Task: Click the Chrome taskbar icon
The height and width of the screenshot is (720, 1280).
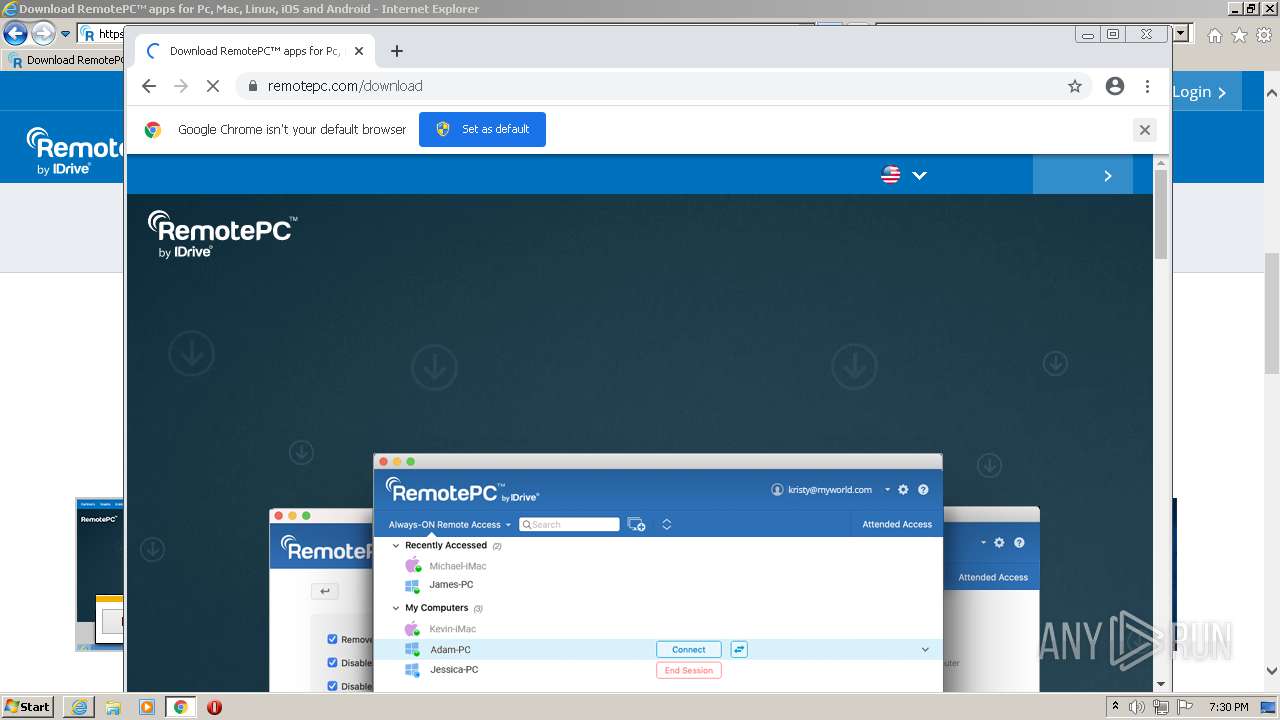Action: coord(180,707)
